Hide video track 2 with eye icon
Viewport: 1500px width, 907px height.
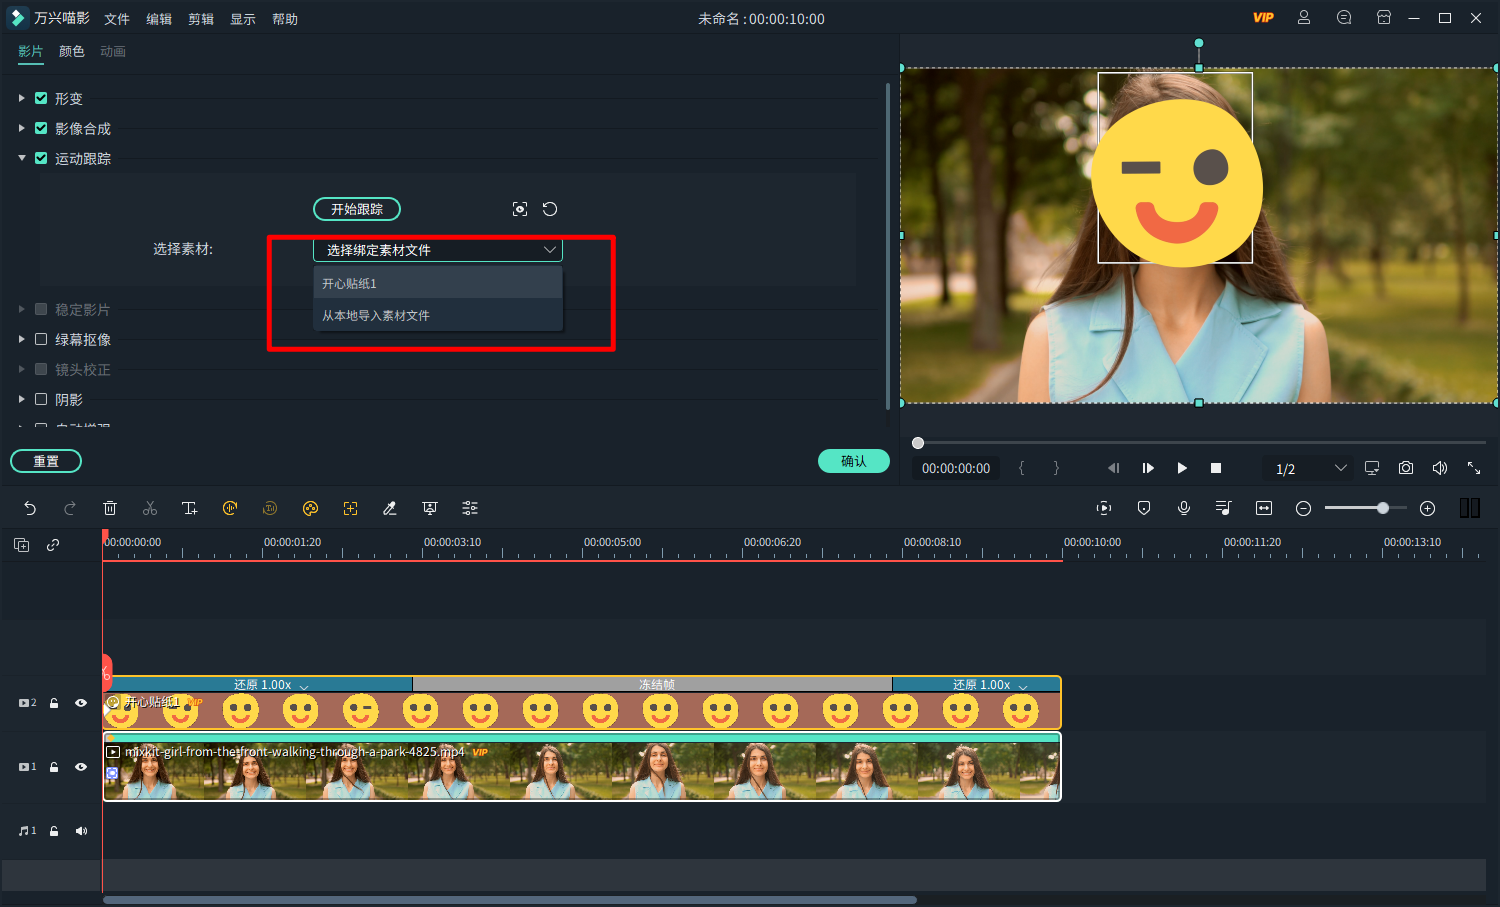click(x=81, y=703)
